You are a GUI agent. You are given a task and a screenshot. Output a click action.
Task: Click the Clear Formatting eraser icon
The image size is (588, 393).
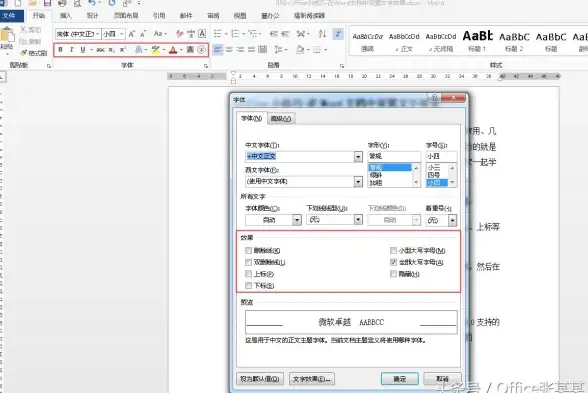(x=180, y=34)
